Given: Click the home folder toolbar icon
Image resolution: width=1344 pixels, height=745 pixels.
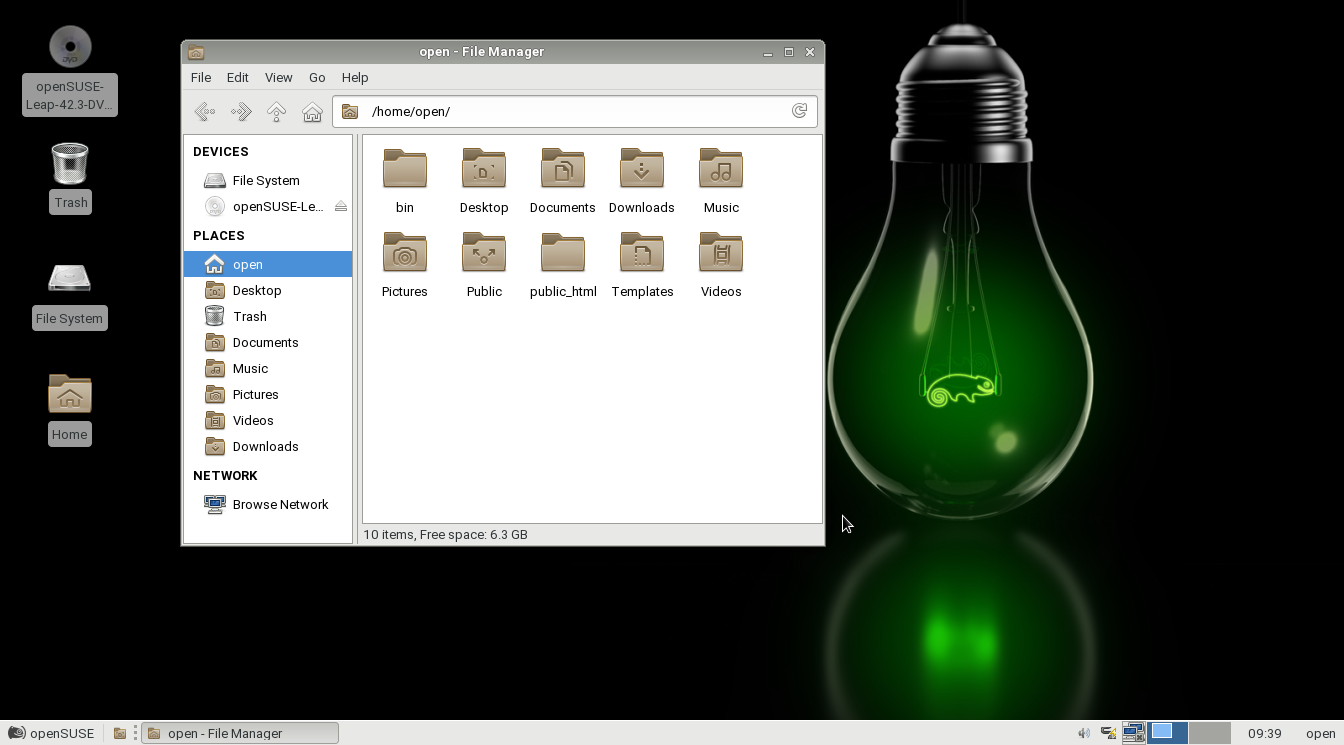Looking at the screenshot, I should tap(312, 112).
